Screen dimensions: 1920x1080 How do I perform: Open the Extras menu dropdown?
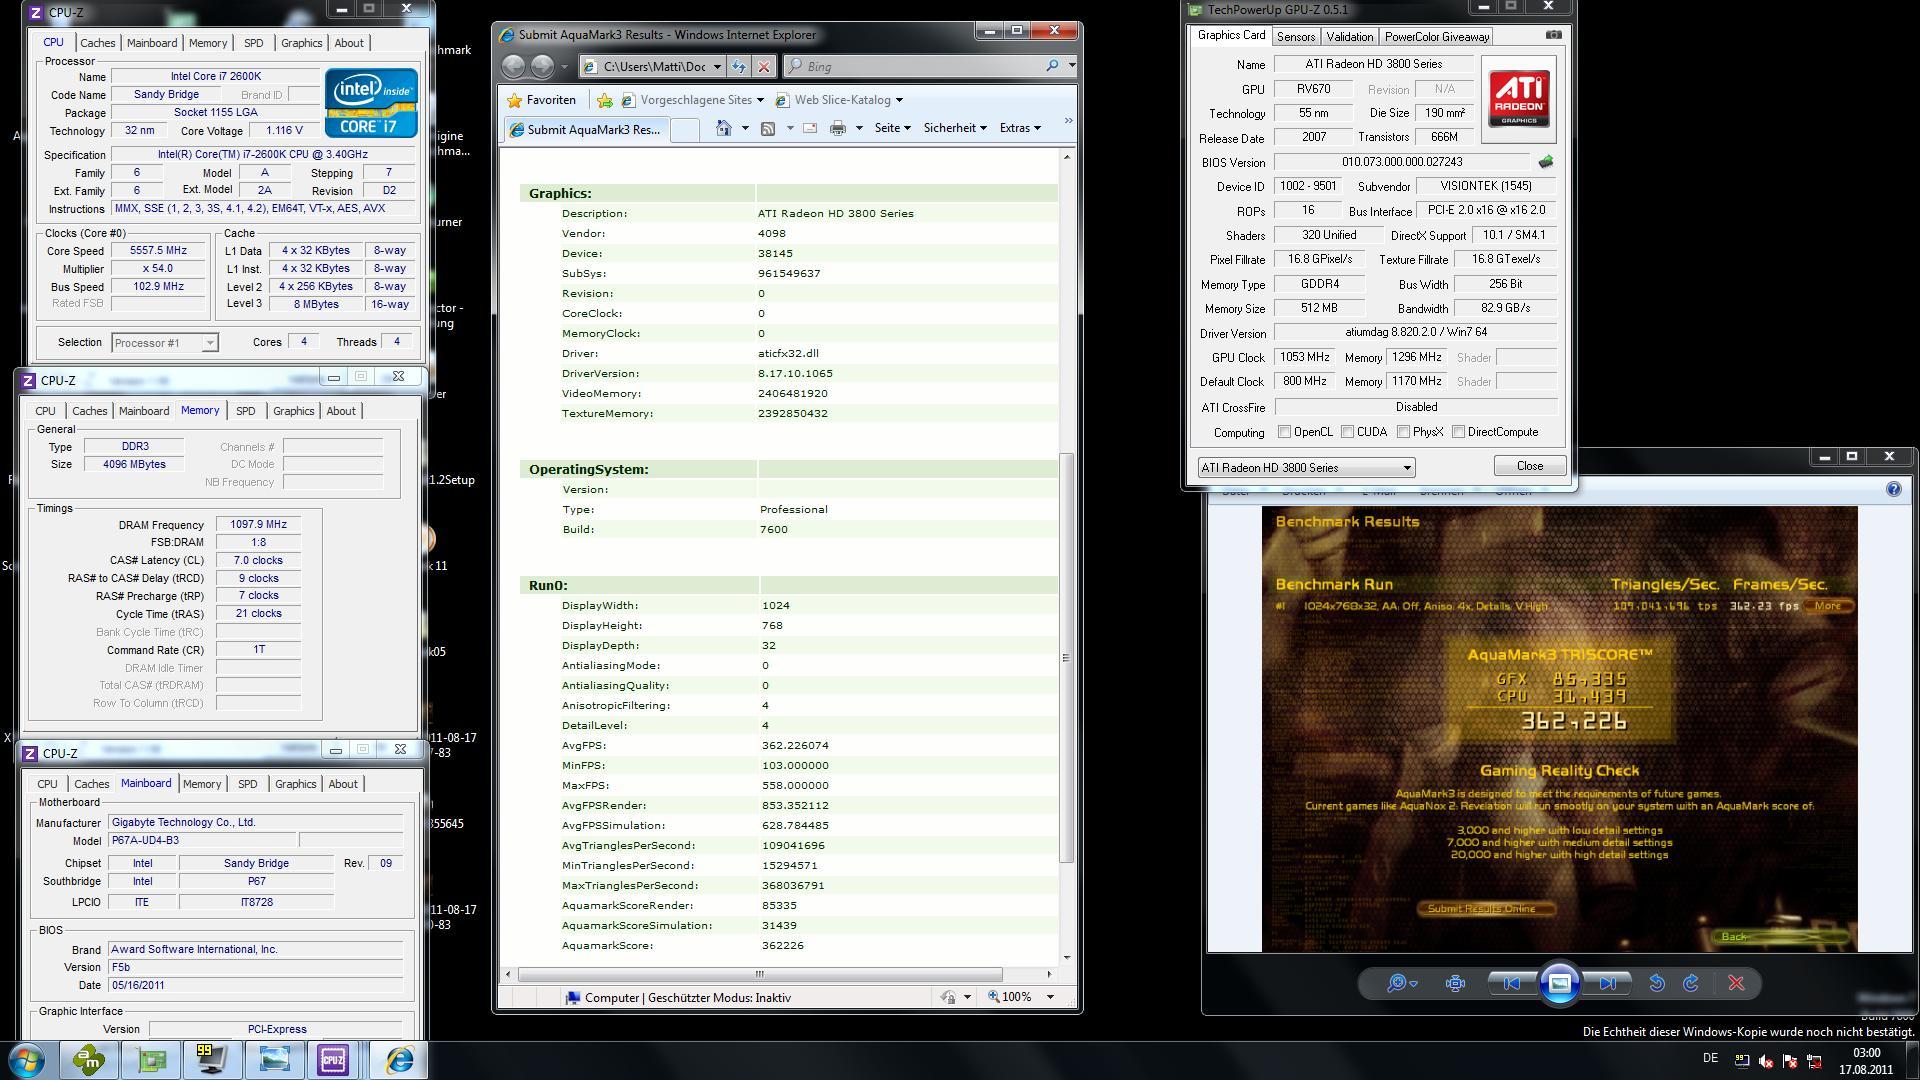click(1020, 128)
